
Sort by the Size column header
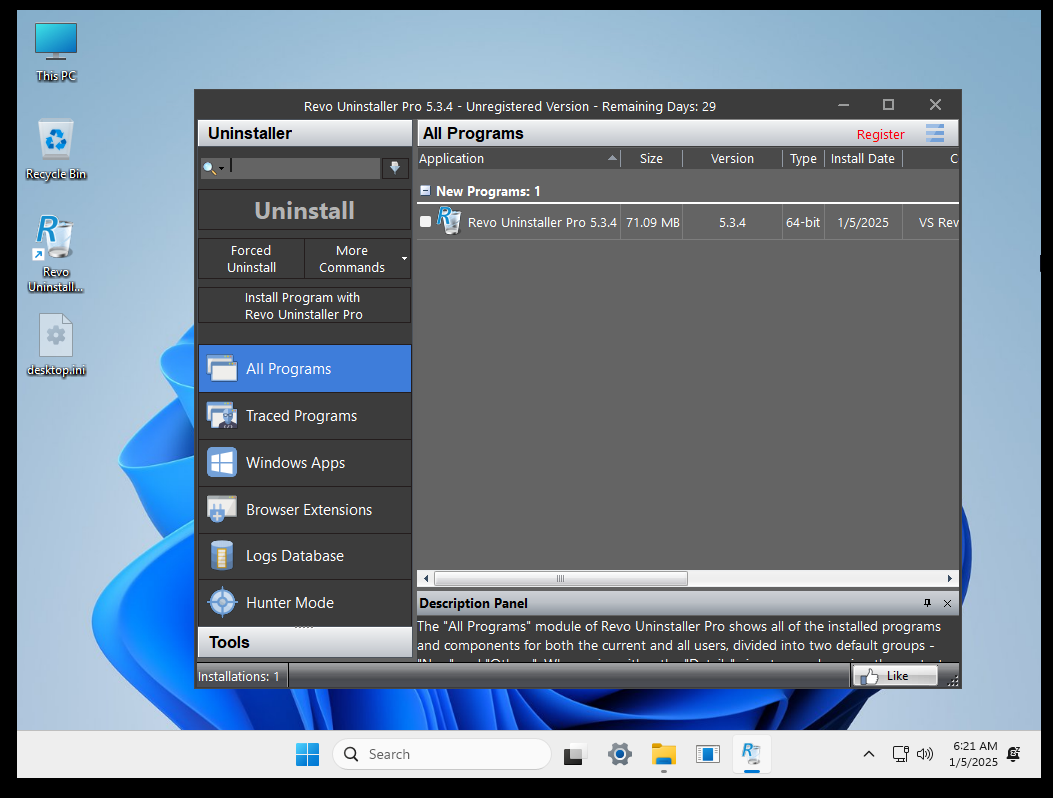coord(651,159)
